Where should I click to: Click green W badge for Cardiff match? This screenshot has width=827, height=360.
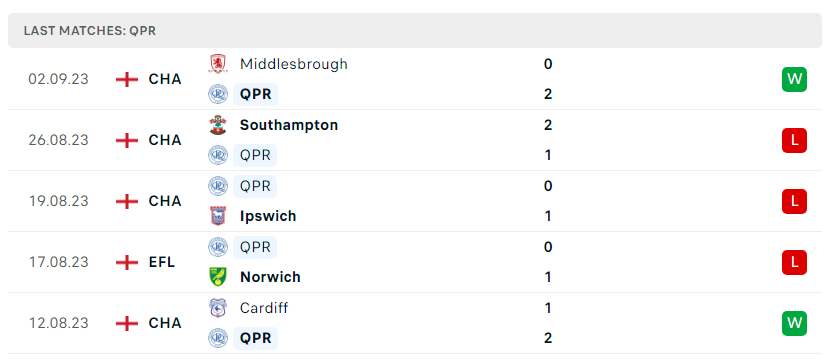pos(794,323)
